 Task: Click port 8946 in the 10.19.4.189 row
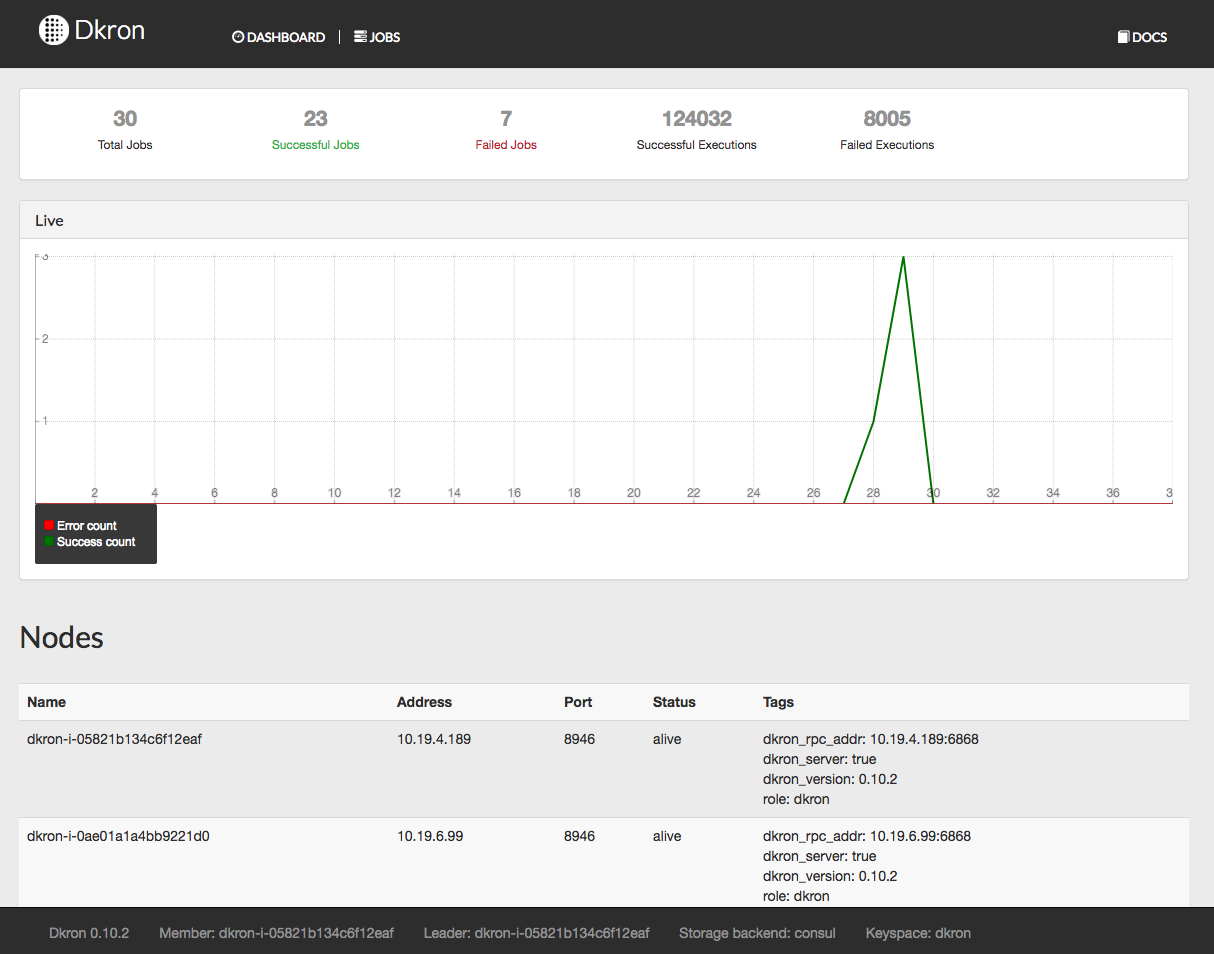pyautogui.click(x=579, y=739)
